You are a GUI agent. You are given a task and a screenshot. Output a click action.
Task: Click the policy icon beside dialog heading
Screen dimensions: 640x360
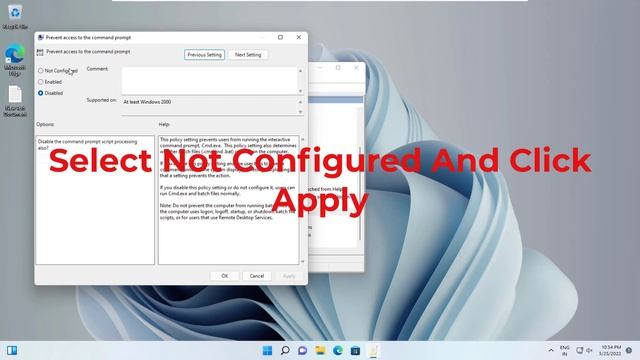(x=40, y=52)
